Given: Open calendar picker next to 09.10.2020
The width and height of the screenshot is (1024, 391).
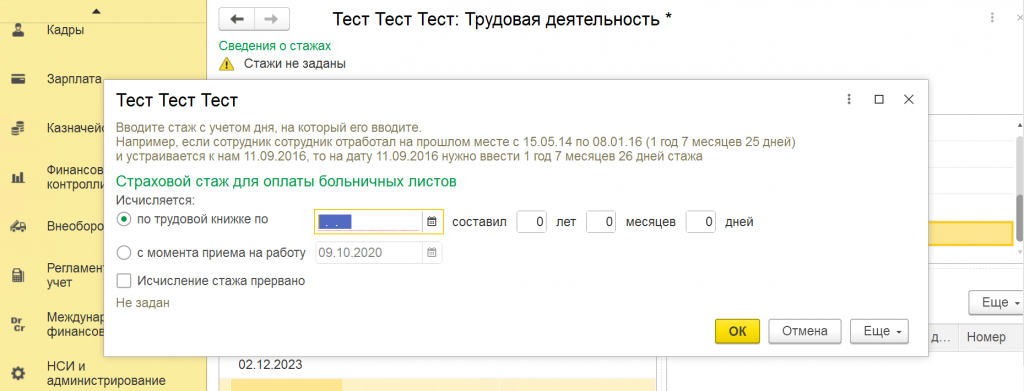Looking at the screenshot, I should (432, 253).
